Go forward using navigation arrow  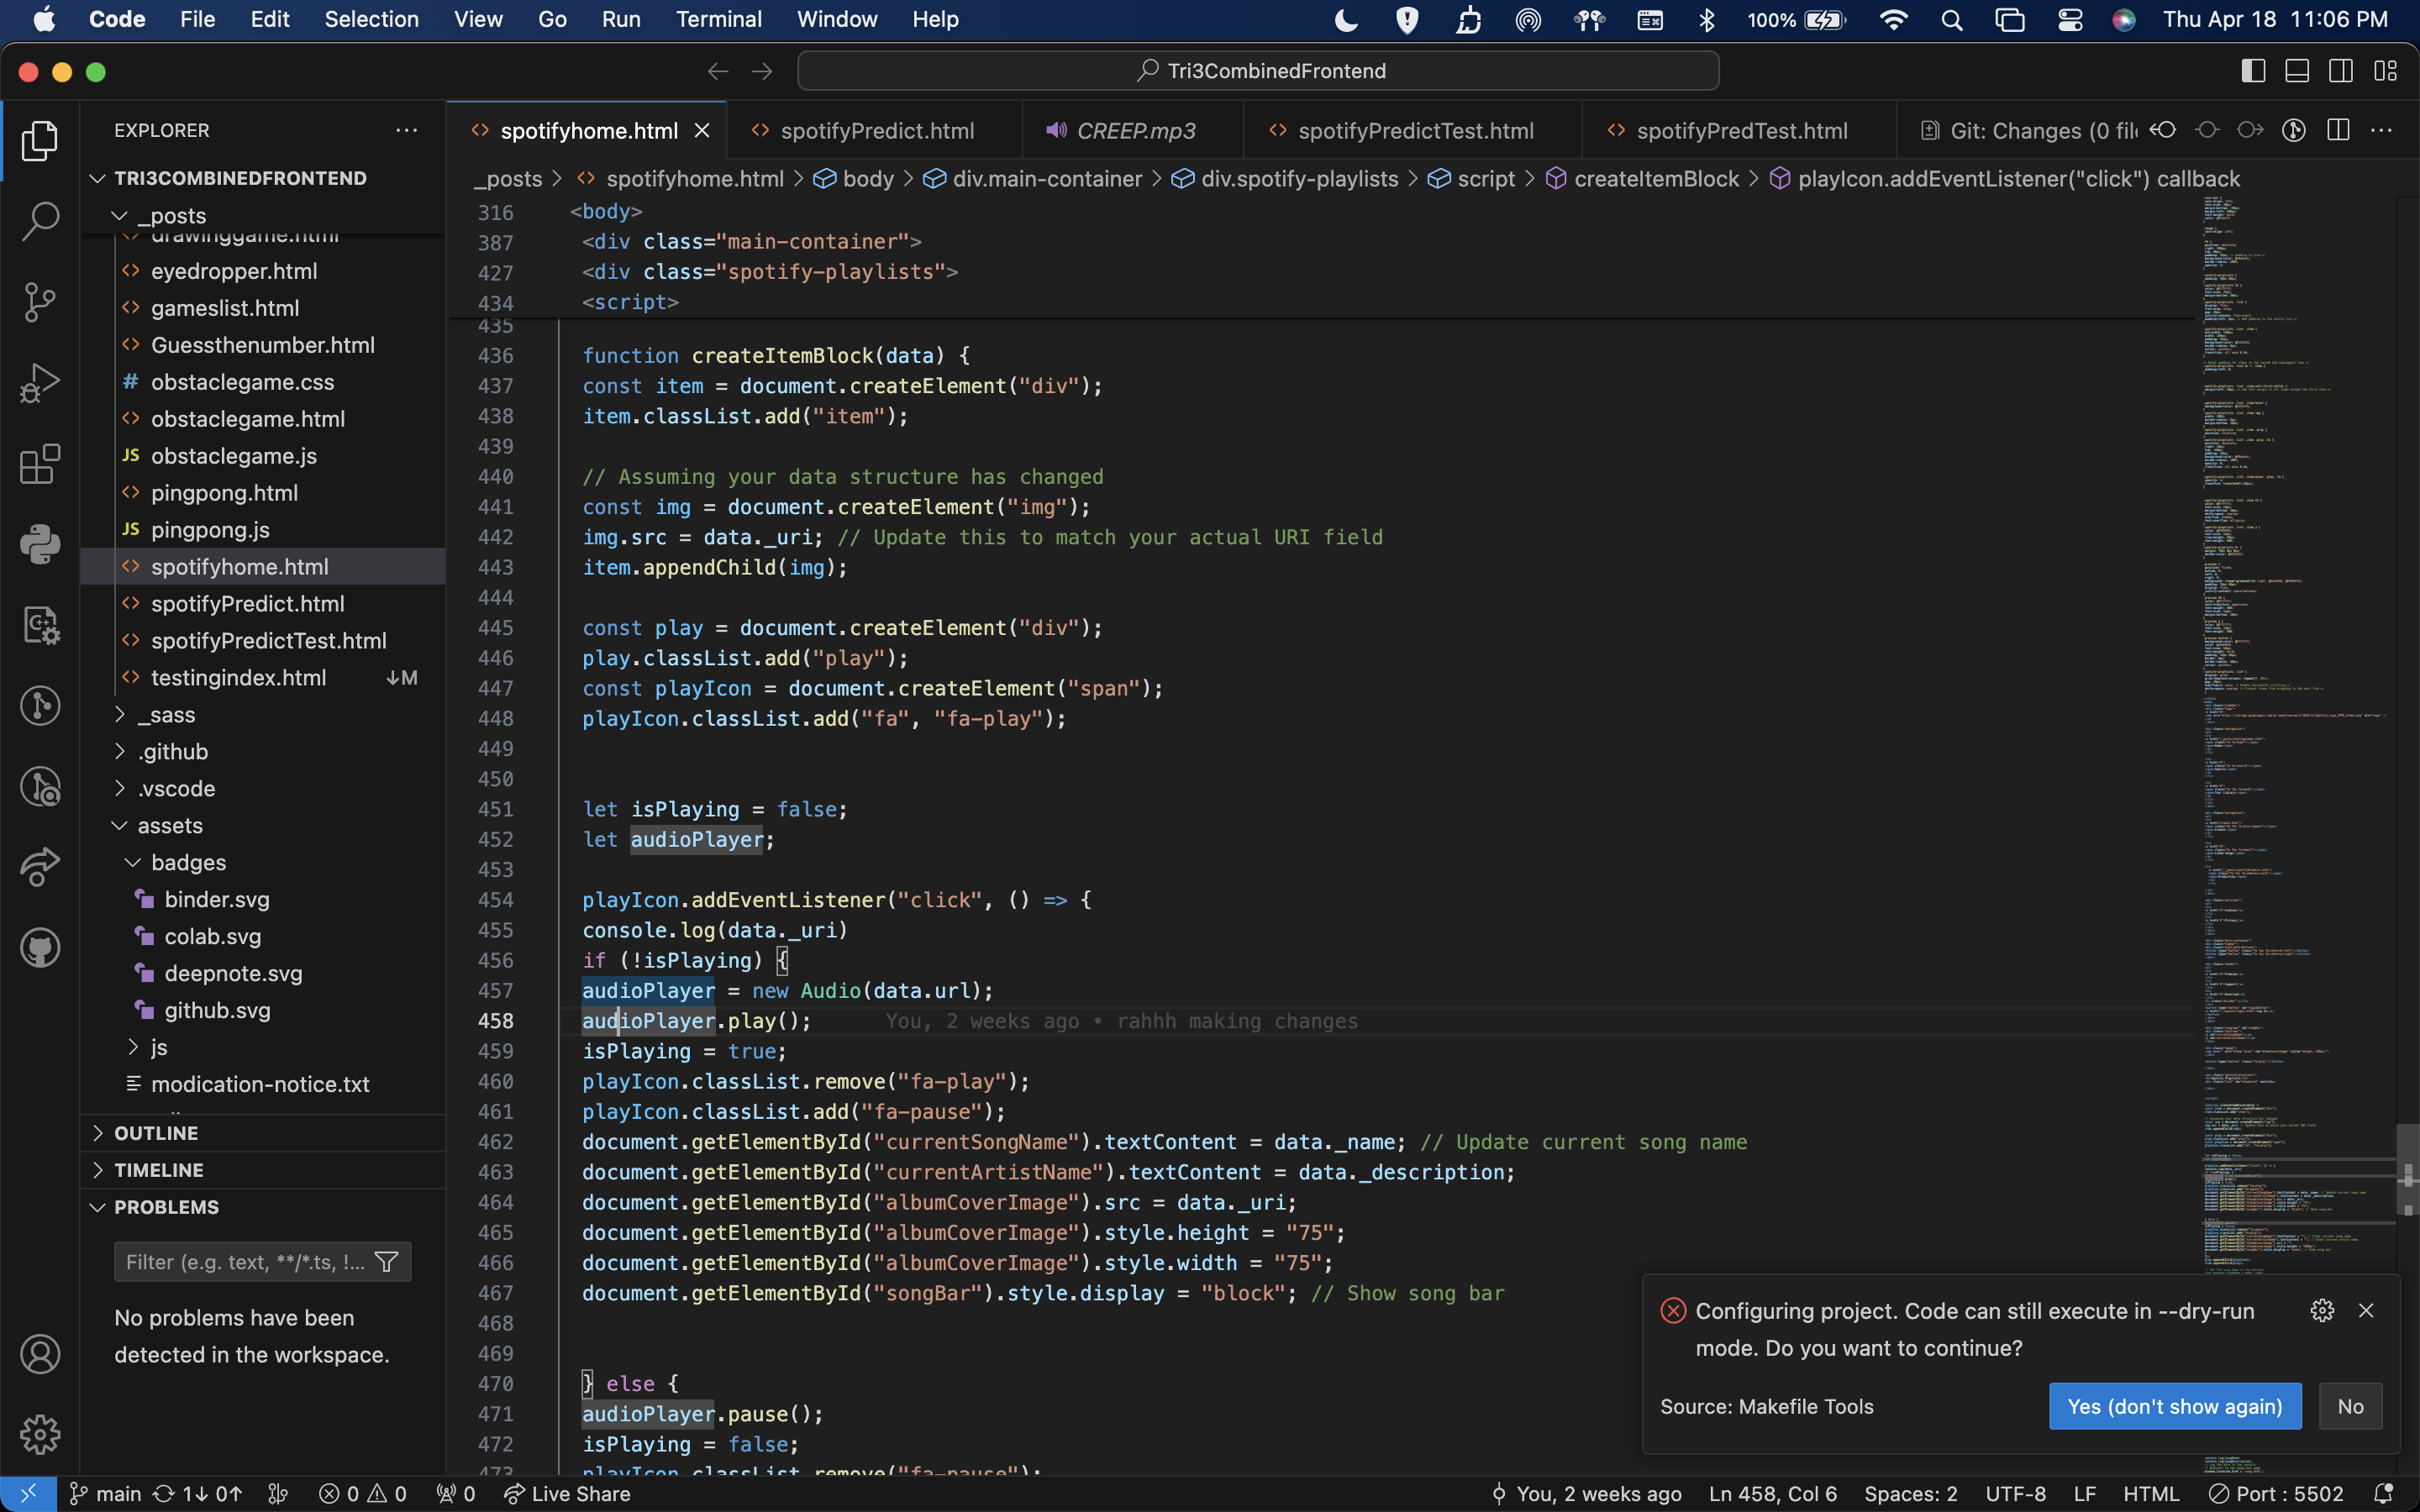[x=762, y=71]
